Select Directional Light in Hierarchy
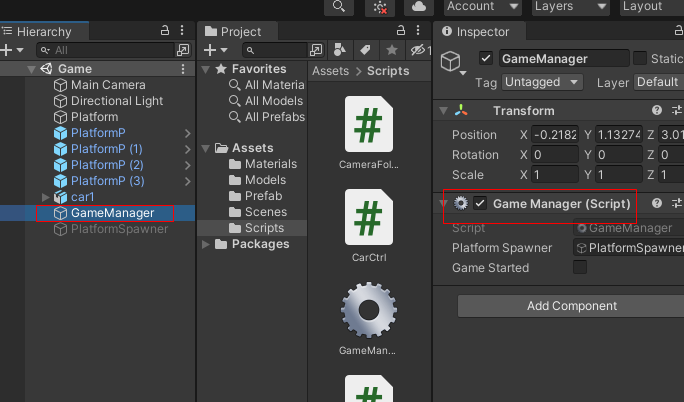The height and width of the screenshot is (402, 684). click(117, 101)
